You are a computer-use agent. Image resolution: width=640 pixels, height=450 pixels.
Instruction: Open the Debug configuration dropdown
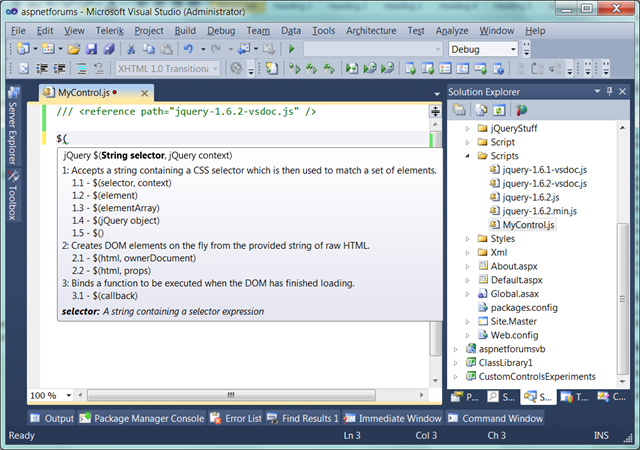pyautogui.click(x=512, y=49)
